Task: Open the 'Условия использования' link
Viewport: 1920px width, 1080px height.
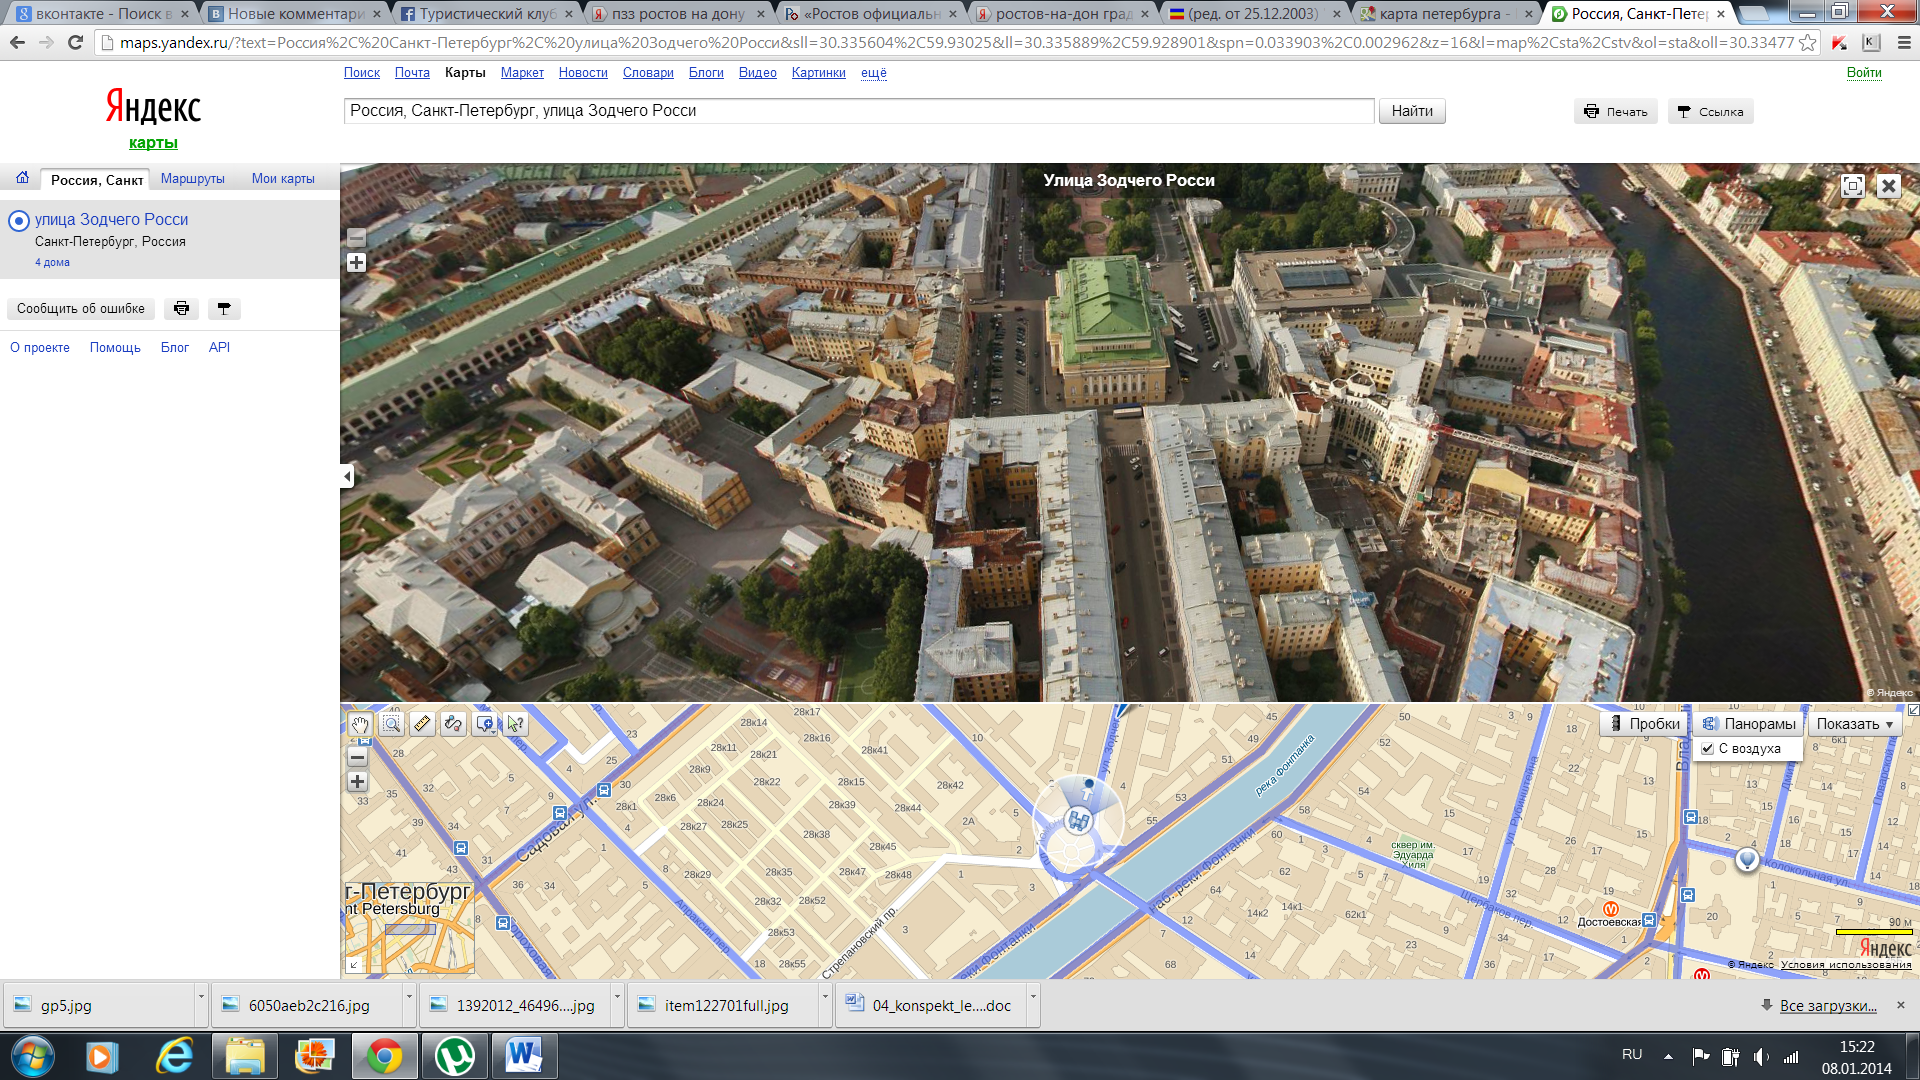Action: click(x=1846, y=965)
